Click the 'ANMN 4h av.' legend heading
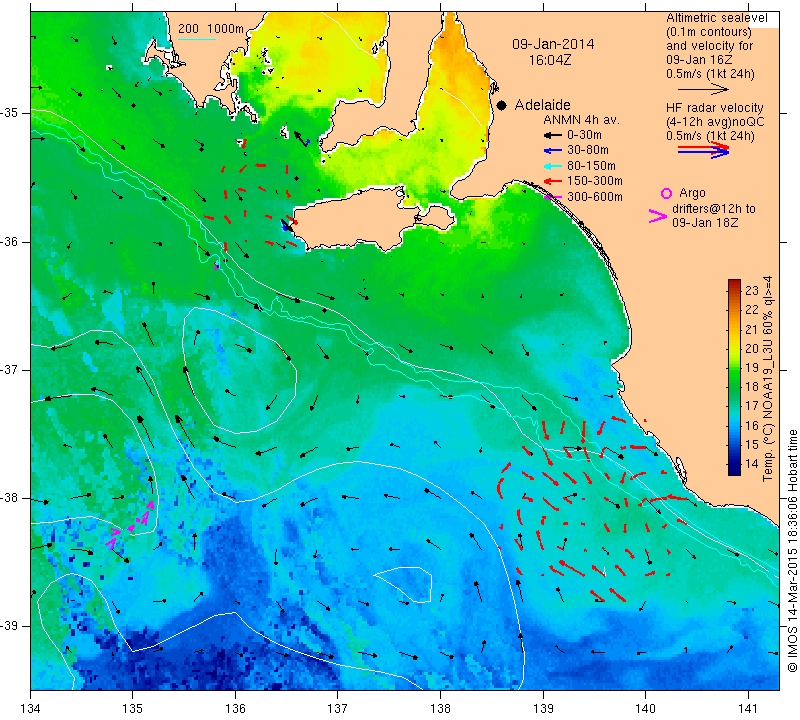 581,120
